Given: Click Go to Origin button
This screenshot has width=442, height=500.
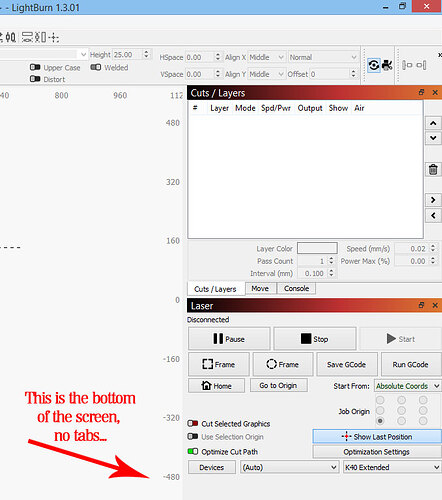Looking at the screenshot, I should (x=278, y=385).
